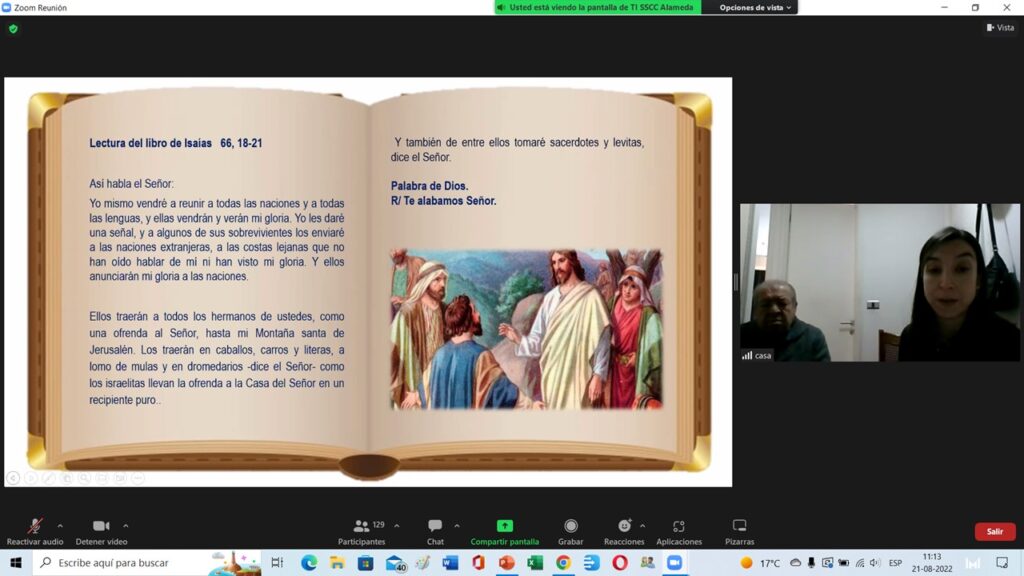
Task: Select the pen tool in slideshow controls
Action: (48, 478)
